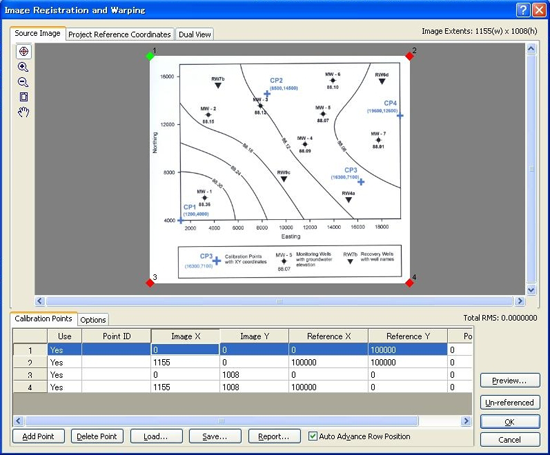Click the image horizontal scrollbar thumb
Screen dimensions: 550x455
(280, 301)
